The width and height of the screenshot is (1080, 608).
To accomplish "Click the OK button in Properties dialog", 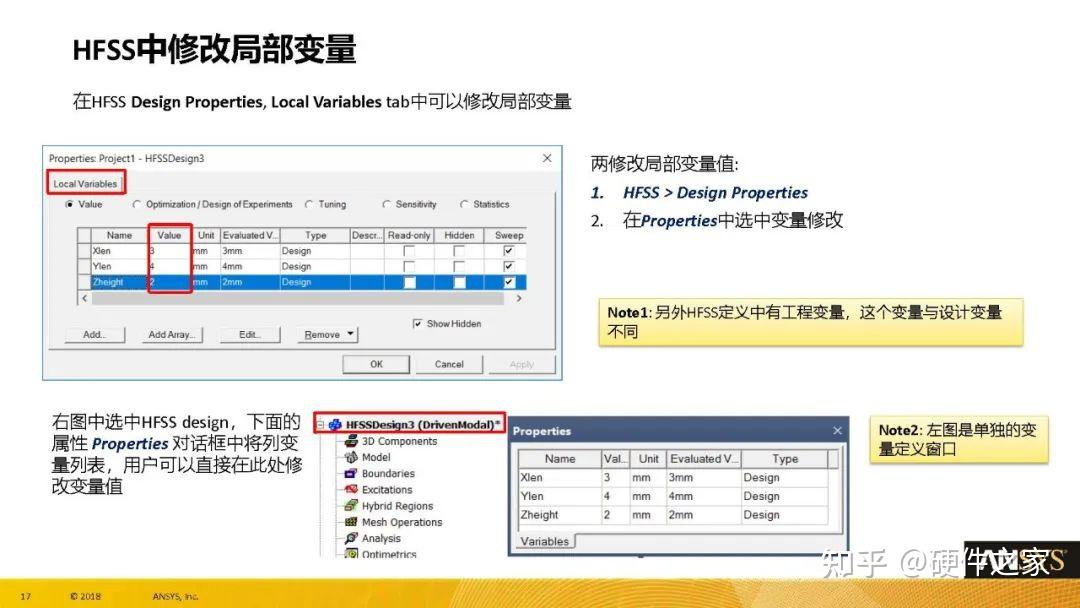I will 377,364.
